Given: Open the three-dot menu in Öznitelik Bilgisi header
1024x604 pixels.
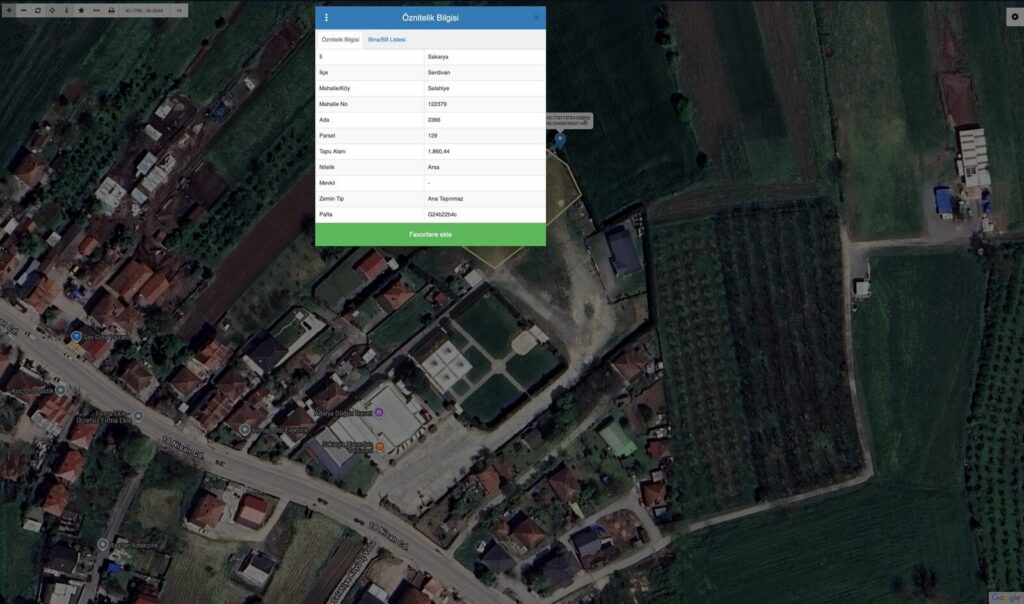Looking at the screenshot, I should click(327, 18).
